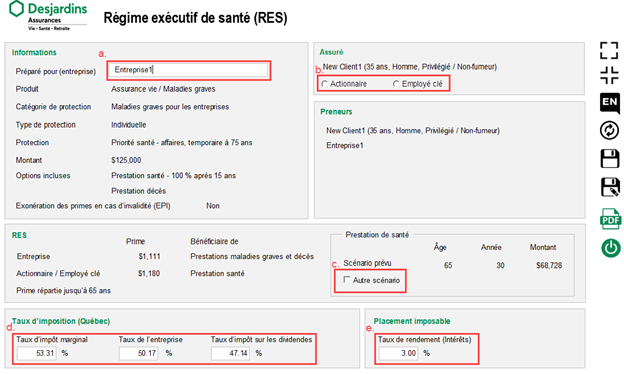The height and width of the screenshot is (374, 624).
Task: Enable the Autre scénario checkbox
Action: coord(347,280)
